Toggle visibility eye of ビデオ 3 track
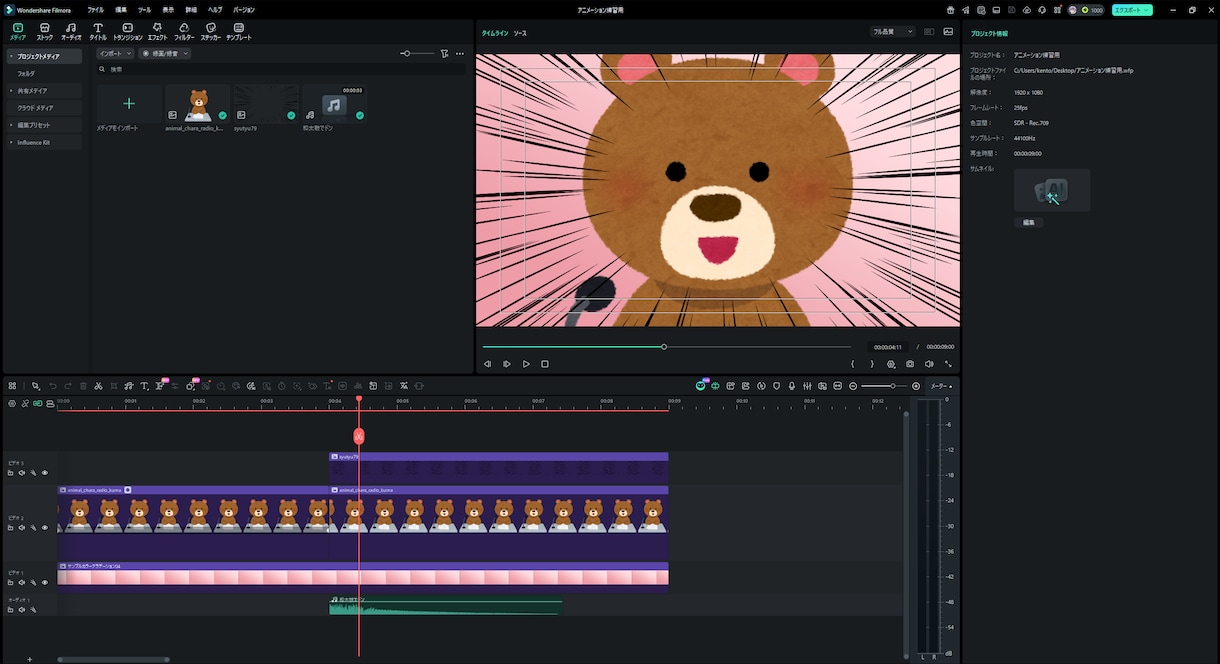Image resolution: width=1220 pixels, height=664 pixels. click(x=44, y=473)
